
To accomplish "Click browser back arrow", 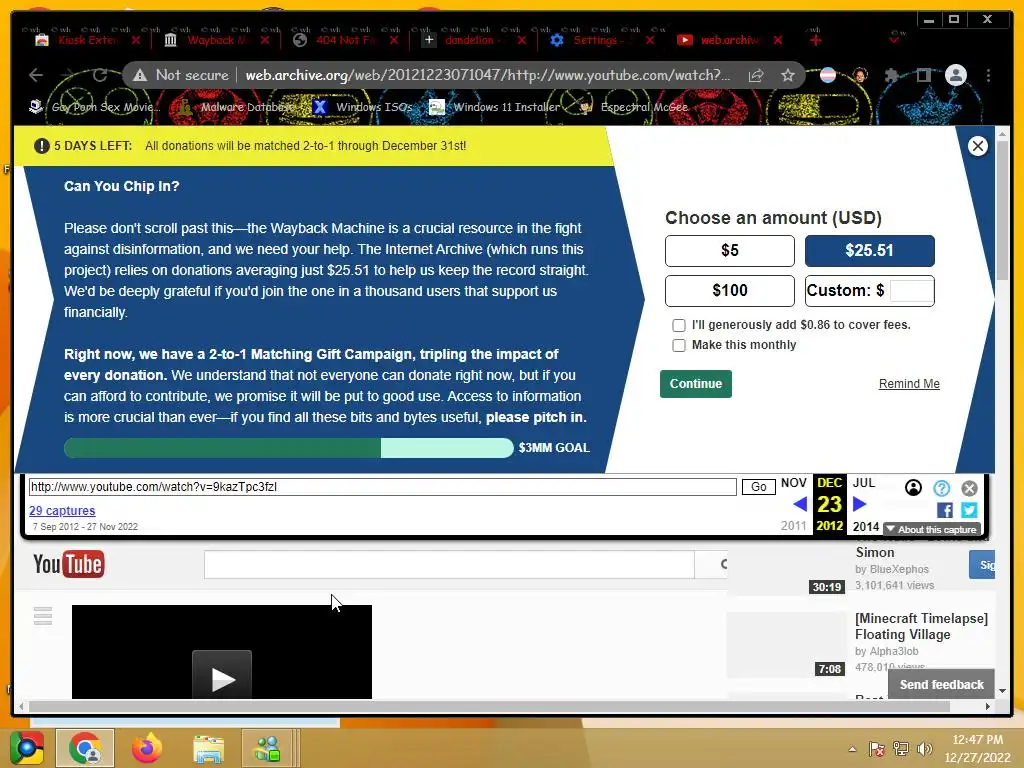I will pos(36,75).
